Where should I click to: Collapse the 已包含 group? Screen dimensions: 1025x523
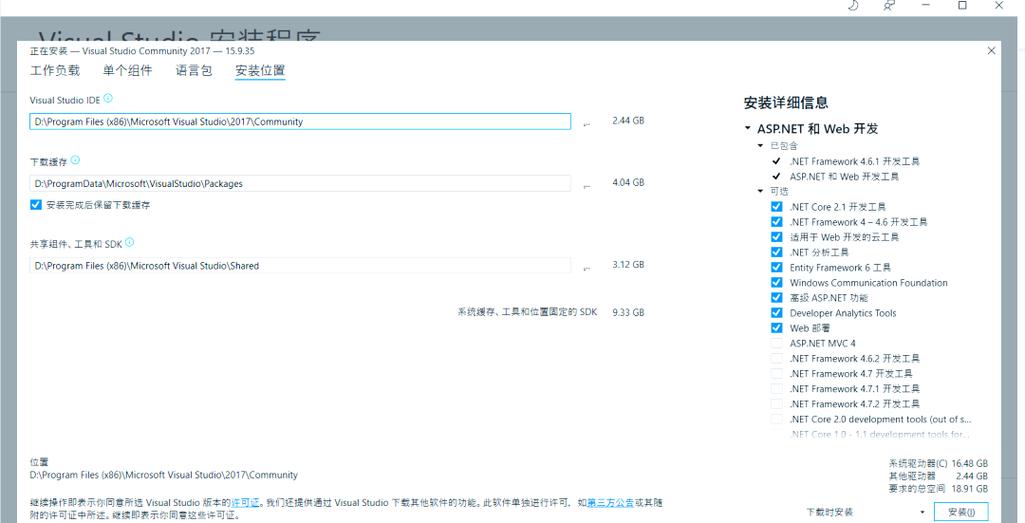[760, 145]
